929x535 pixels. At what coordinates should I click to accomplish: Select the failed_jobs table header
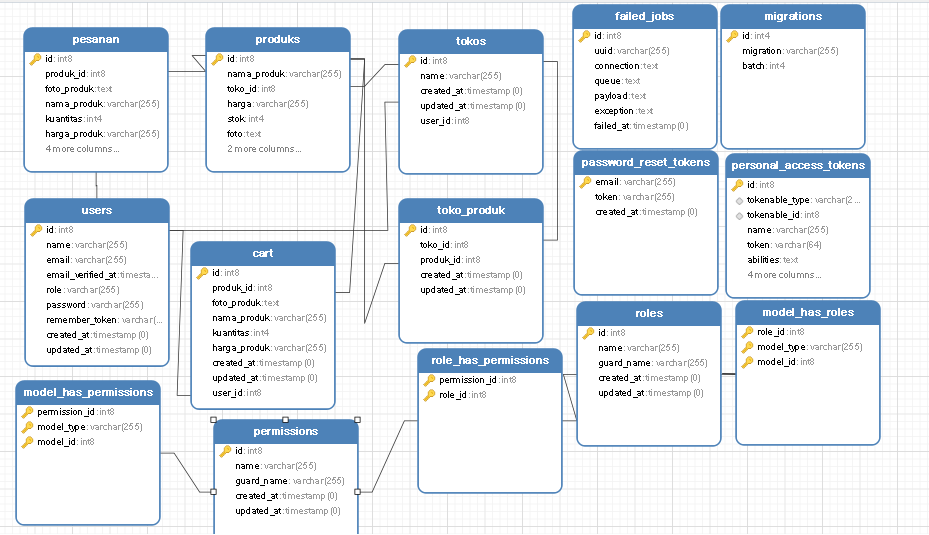click(645, 17)
